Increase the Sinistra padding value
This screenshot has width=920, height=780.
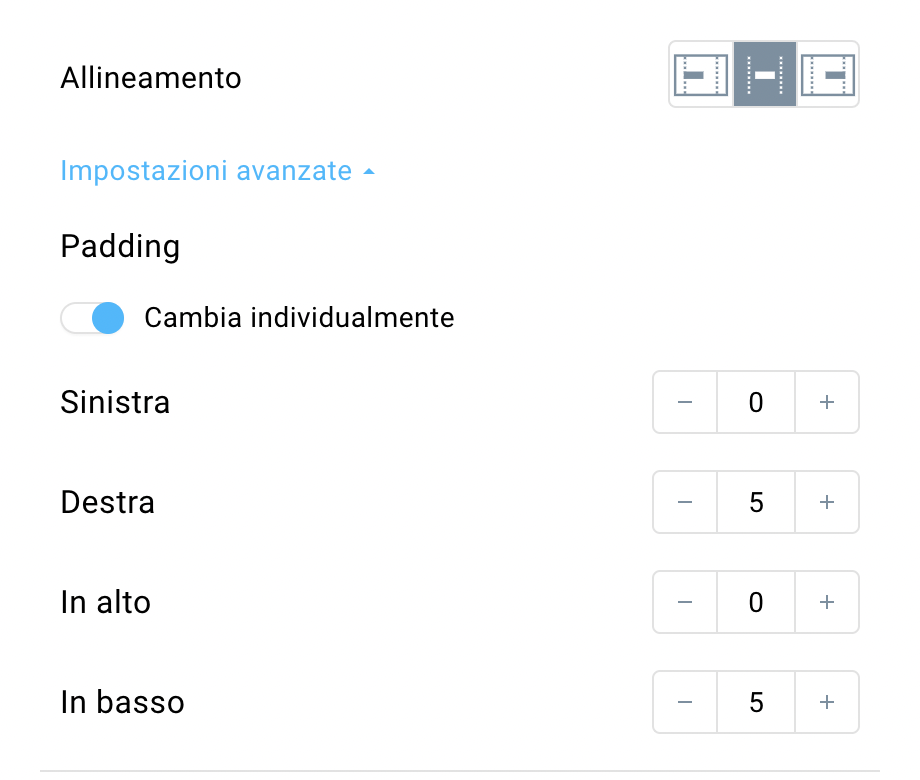tap(827, 403)
